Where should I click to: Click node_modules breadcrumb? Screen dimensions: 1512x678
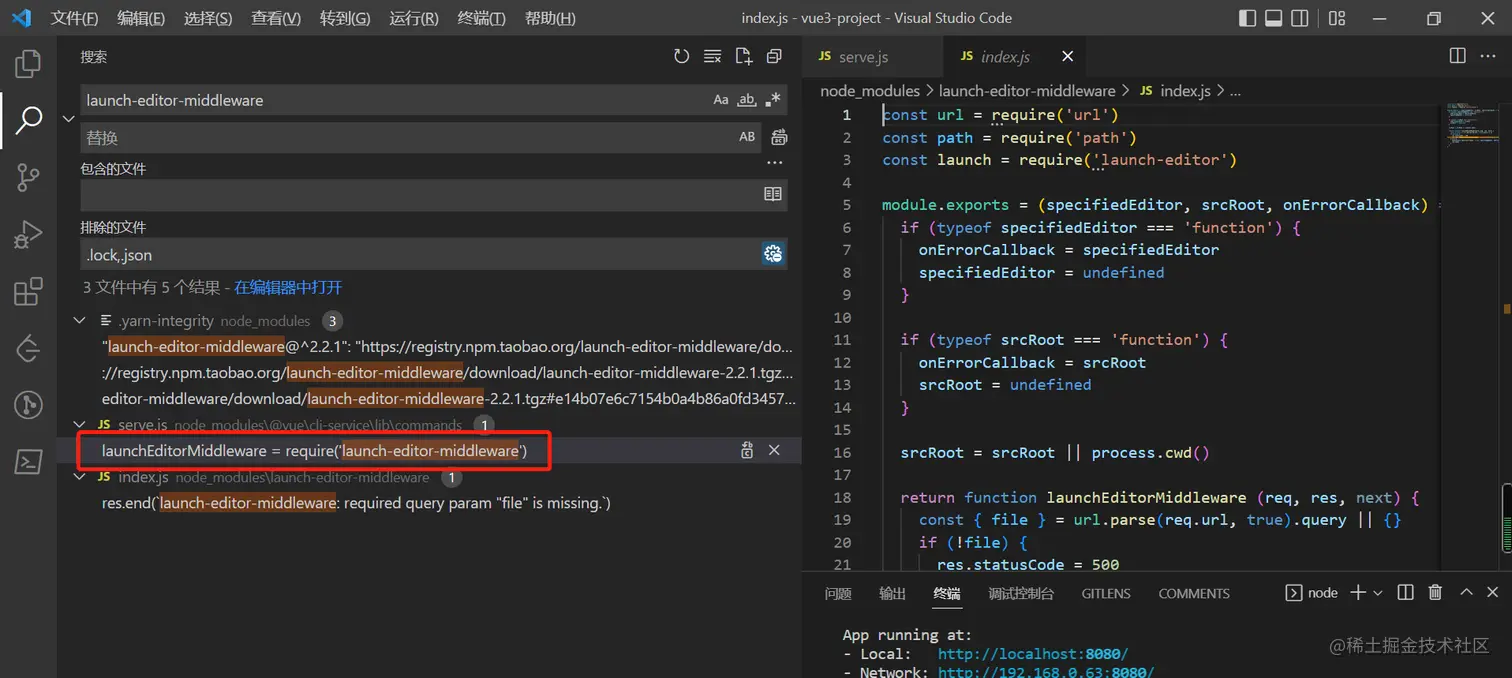870,91
